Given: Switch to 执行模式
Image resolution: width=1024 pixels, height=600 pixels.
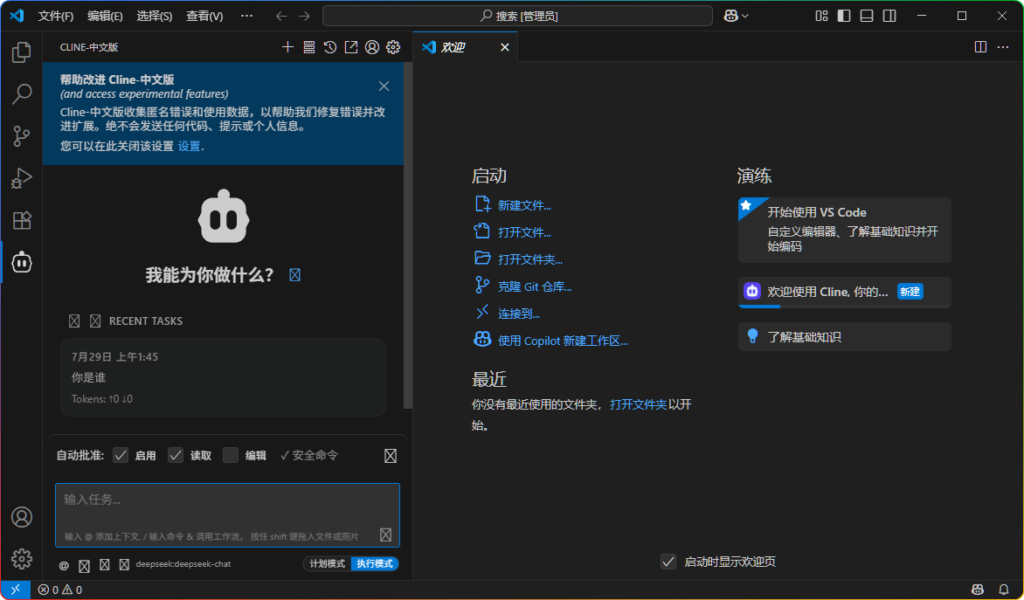Looking at the screenshot, I should pos(375,563).
